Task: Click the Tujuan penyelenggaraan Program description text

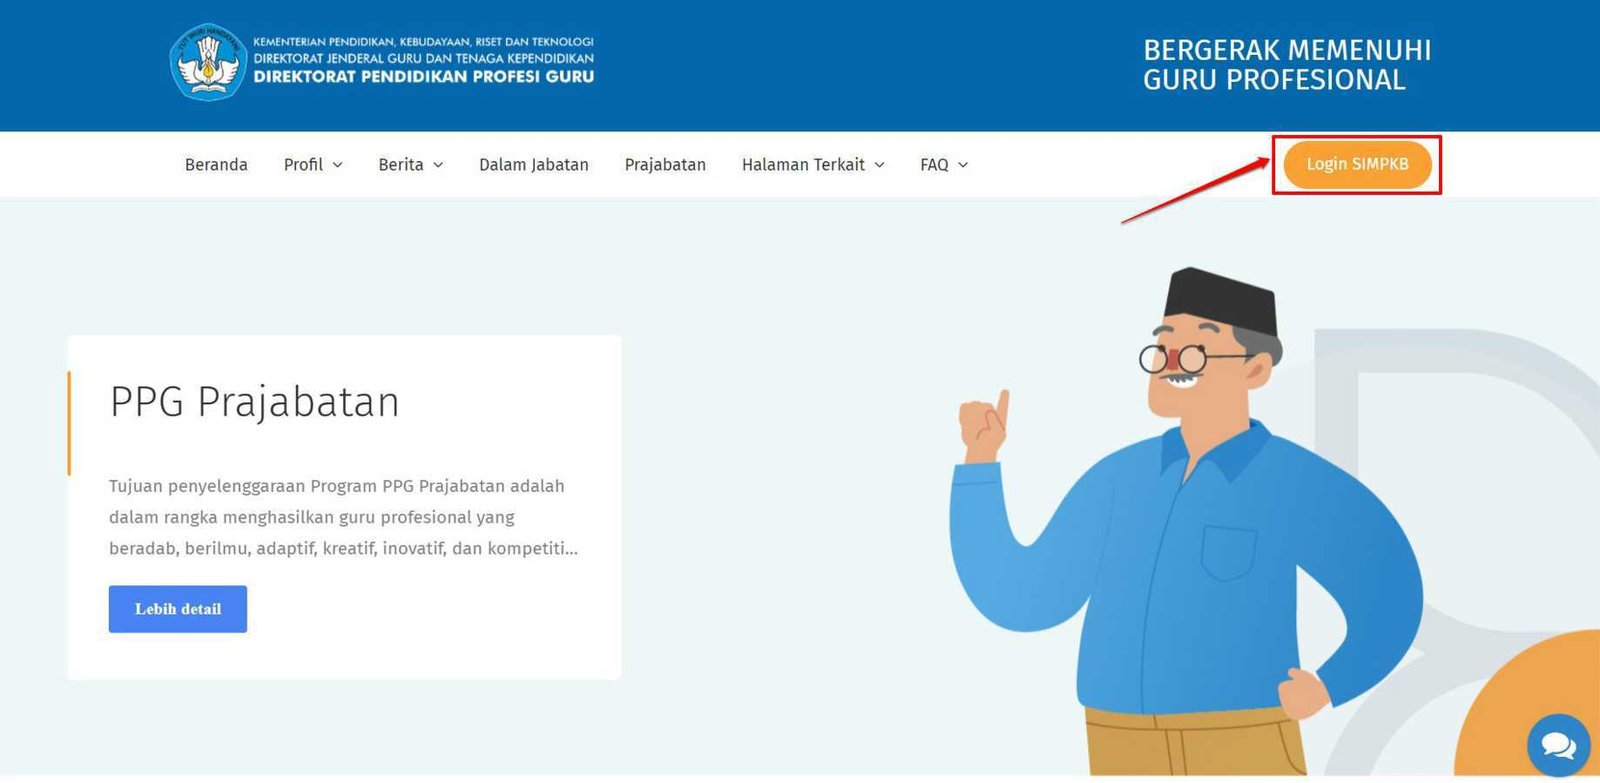Action: [343, 517]
